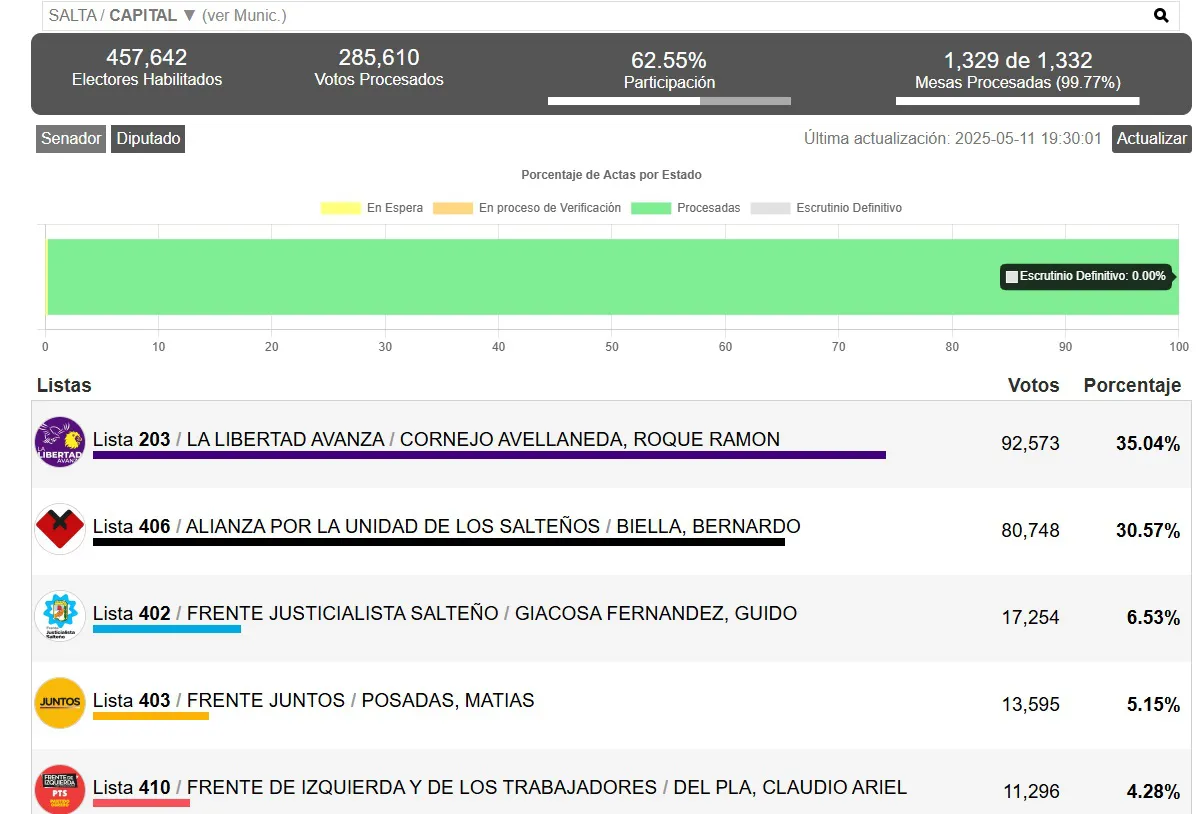Click the yellow JUNTOS party logo
This screenshot has height=814, width=1197.
click(59, 702)
